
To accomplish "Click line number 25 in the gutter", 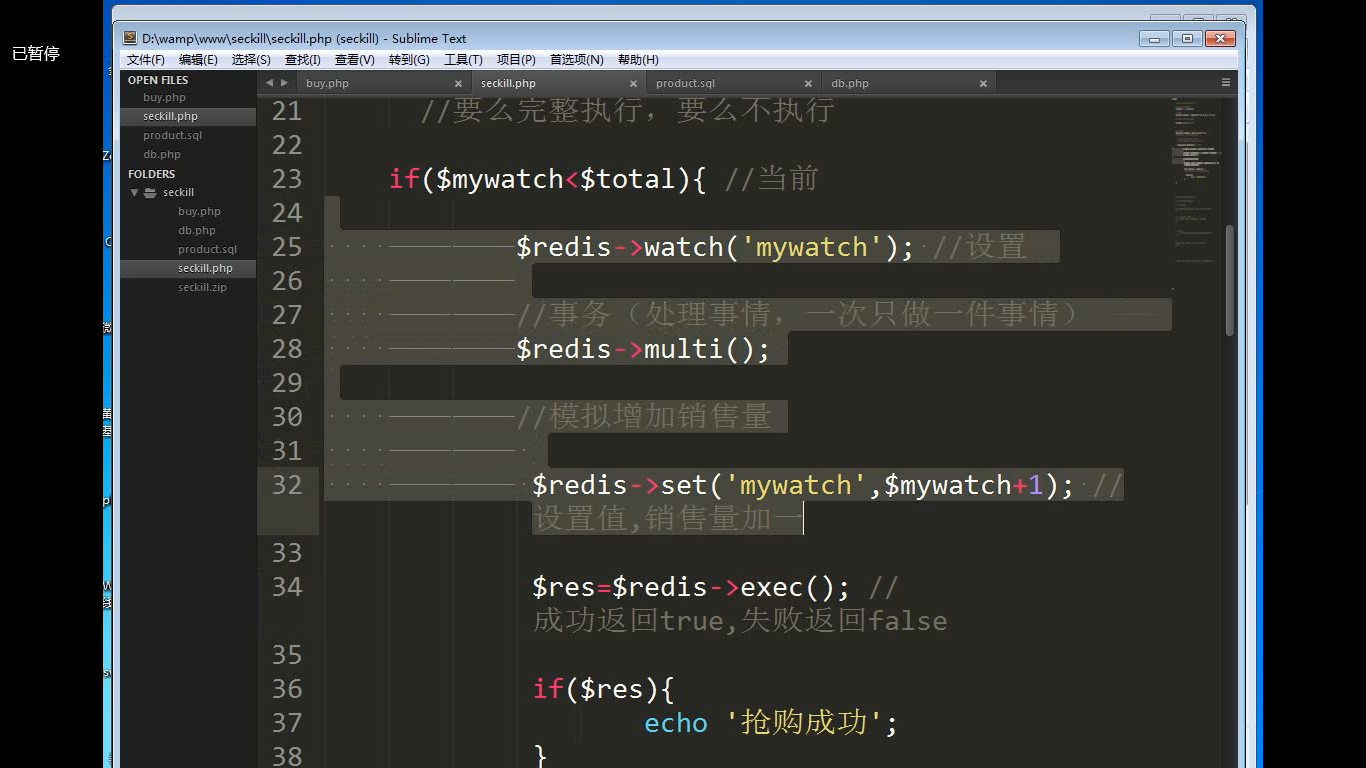I will pyautogui.click(x=287, y=247).
